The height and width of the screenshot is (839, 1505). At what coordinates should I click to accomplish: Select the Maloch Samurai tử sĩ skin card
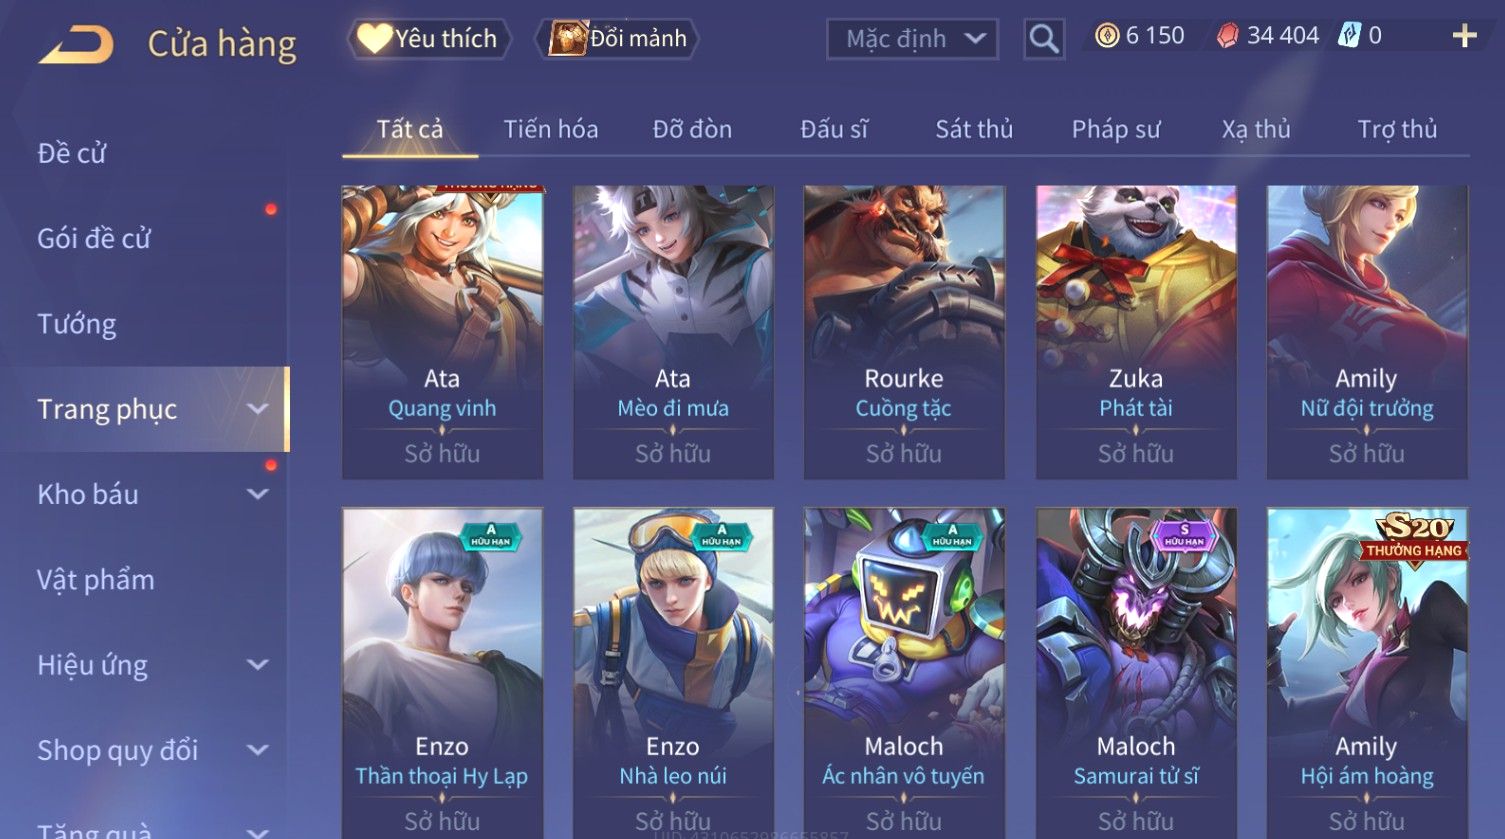click(1136, 674)
